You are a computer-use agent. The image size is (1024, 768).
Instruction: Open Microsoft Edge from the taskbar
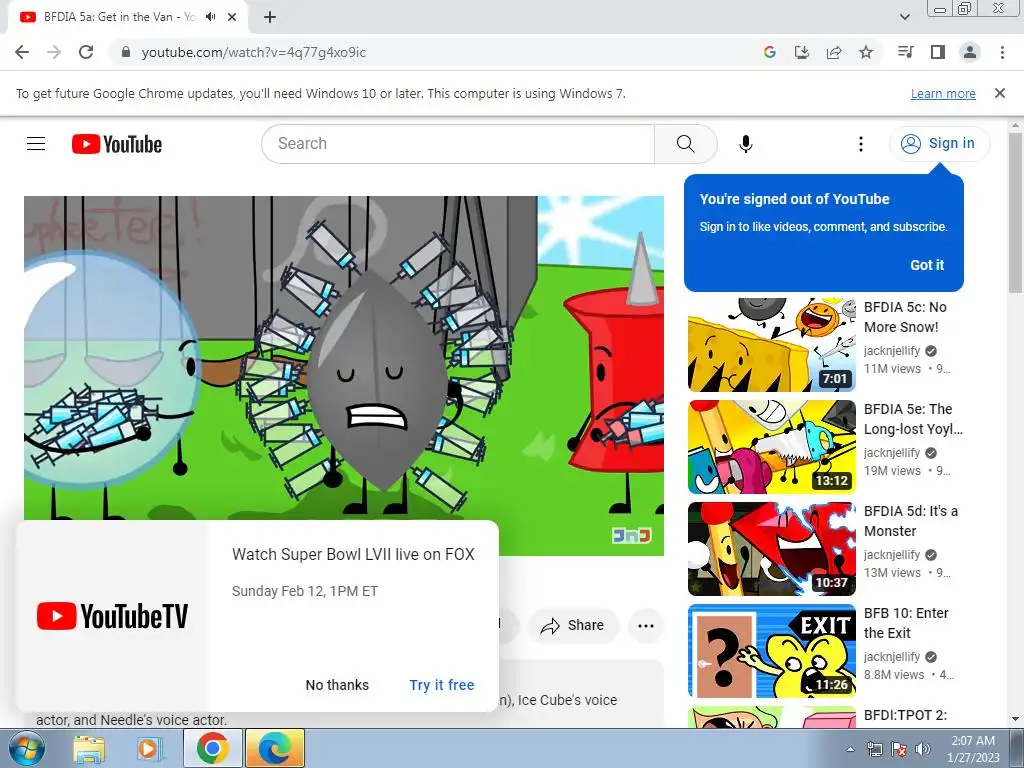tap(275, 748)
